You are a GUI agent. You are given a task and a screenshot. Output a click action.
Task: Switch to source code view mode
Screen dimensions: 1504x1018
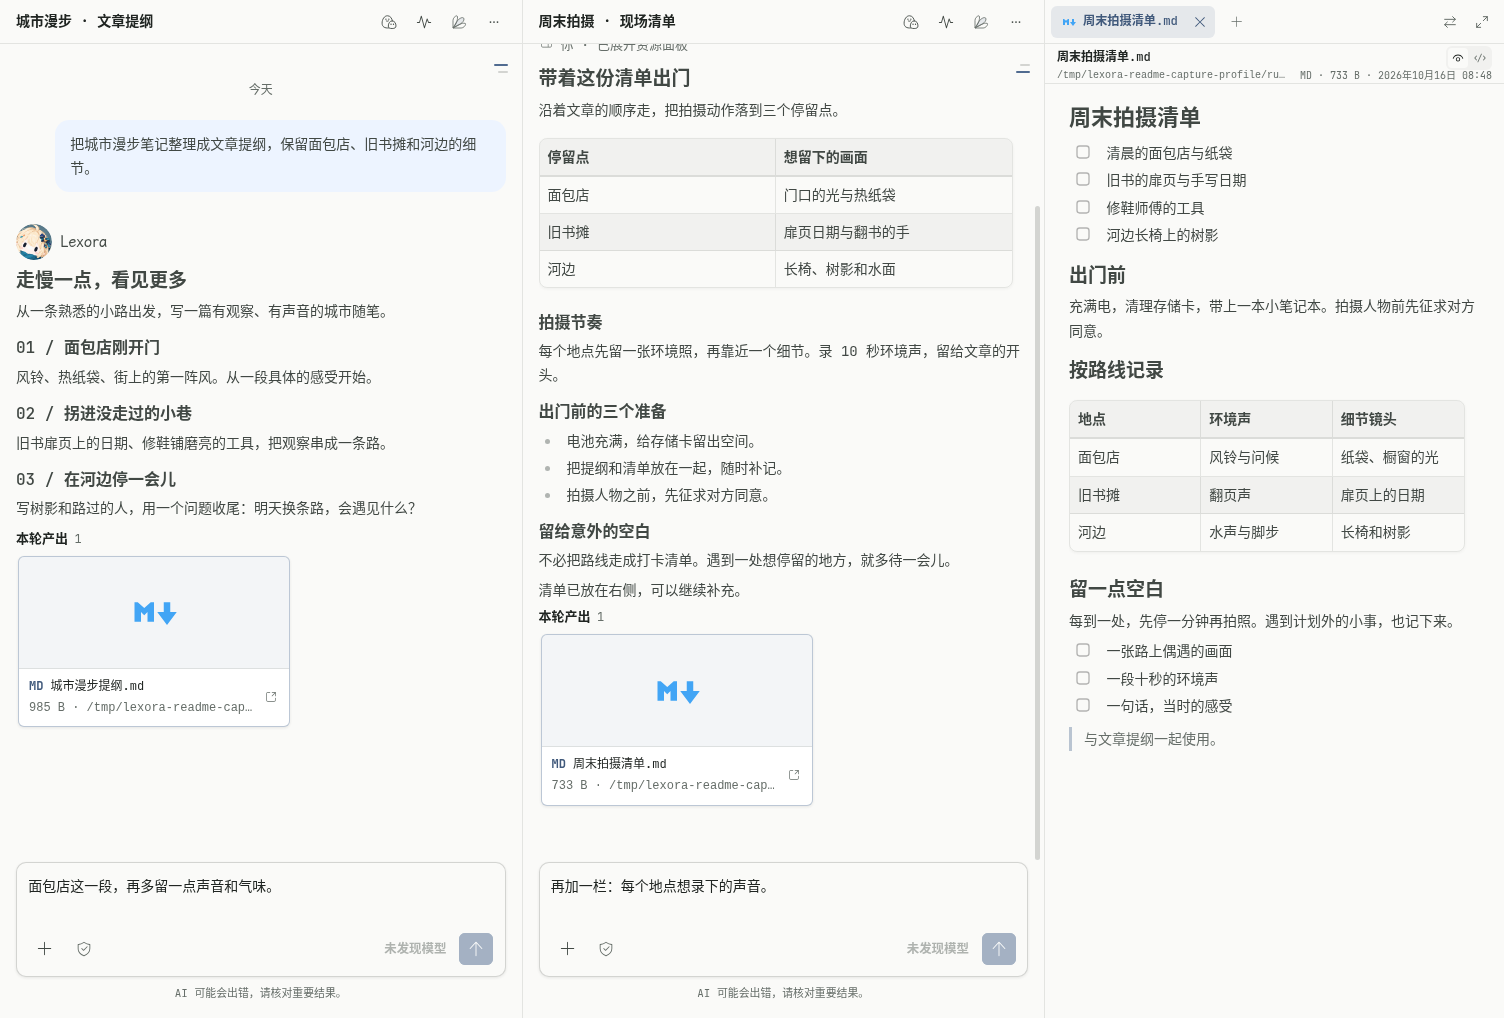1480,58
